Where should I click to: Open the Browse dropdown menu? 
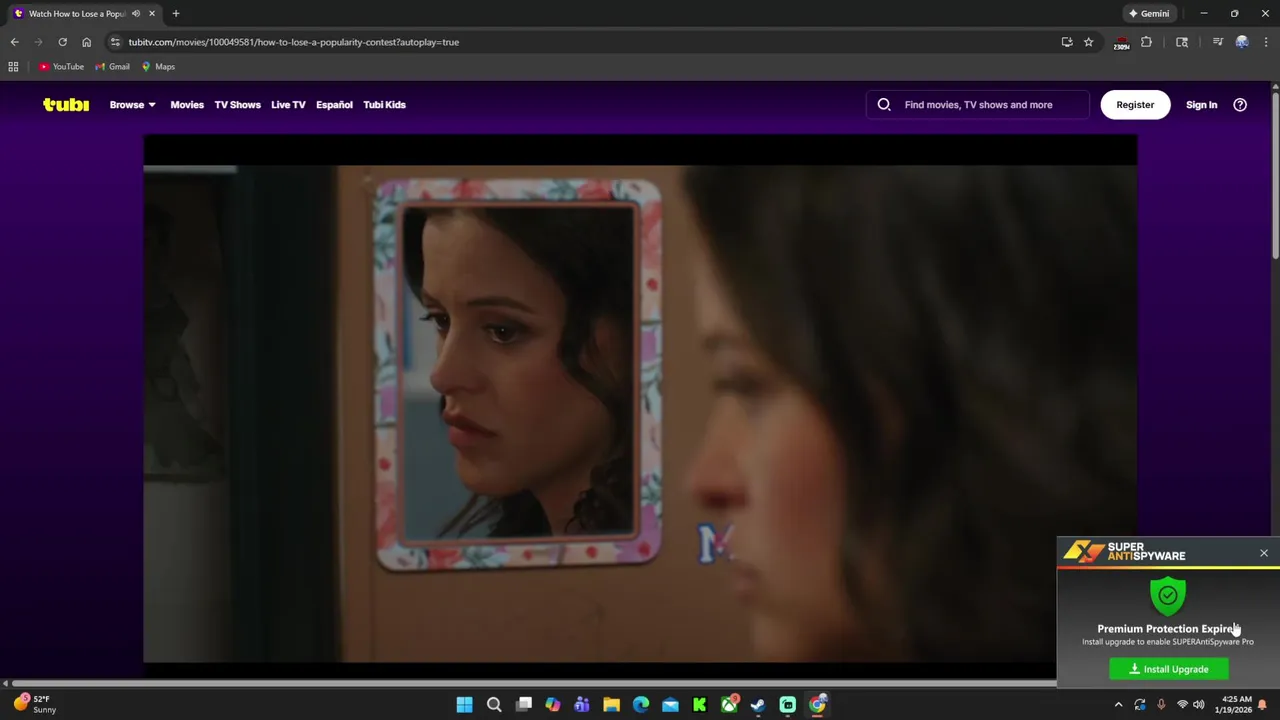point(132,104)
